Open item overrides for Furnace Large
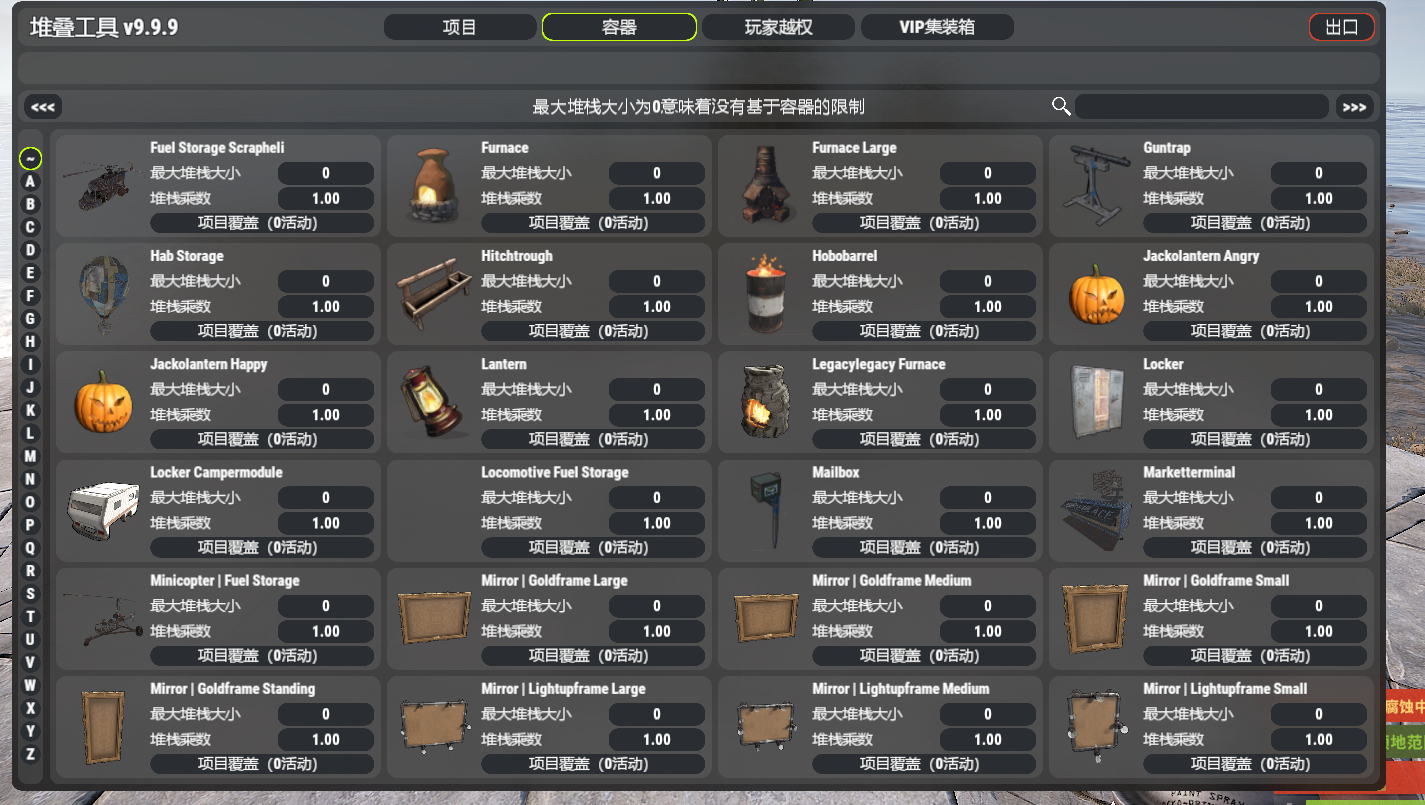1425x805 pixels. (920, 223)
